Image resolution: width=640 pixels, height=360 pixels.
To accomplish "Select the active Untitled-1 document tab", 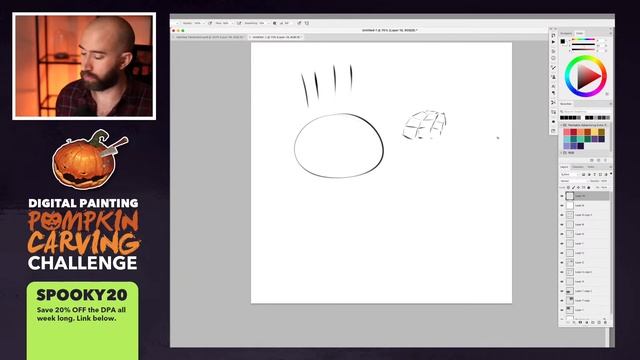I will click(x=276, y=37).
